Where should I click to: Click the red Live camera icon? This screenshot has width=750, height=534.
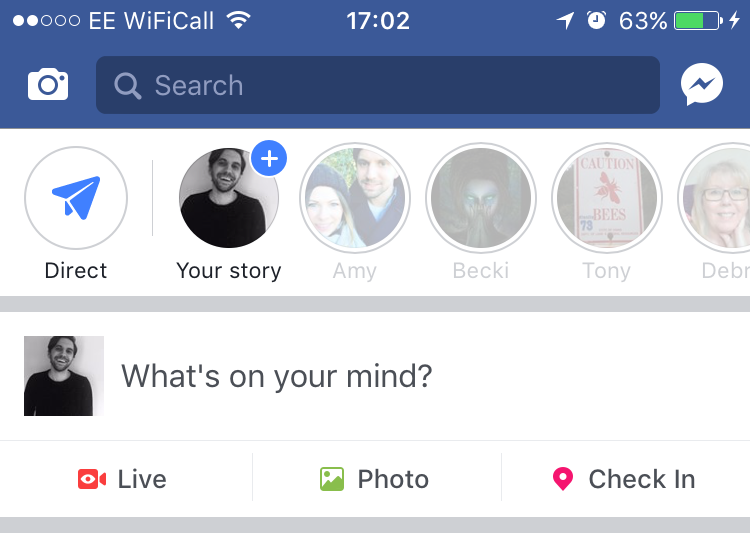click(x=92, y=479)
